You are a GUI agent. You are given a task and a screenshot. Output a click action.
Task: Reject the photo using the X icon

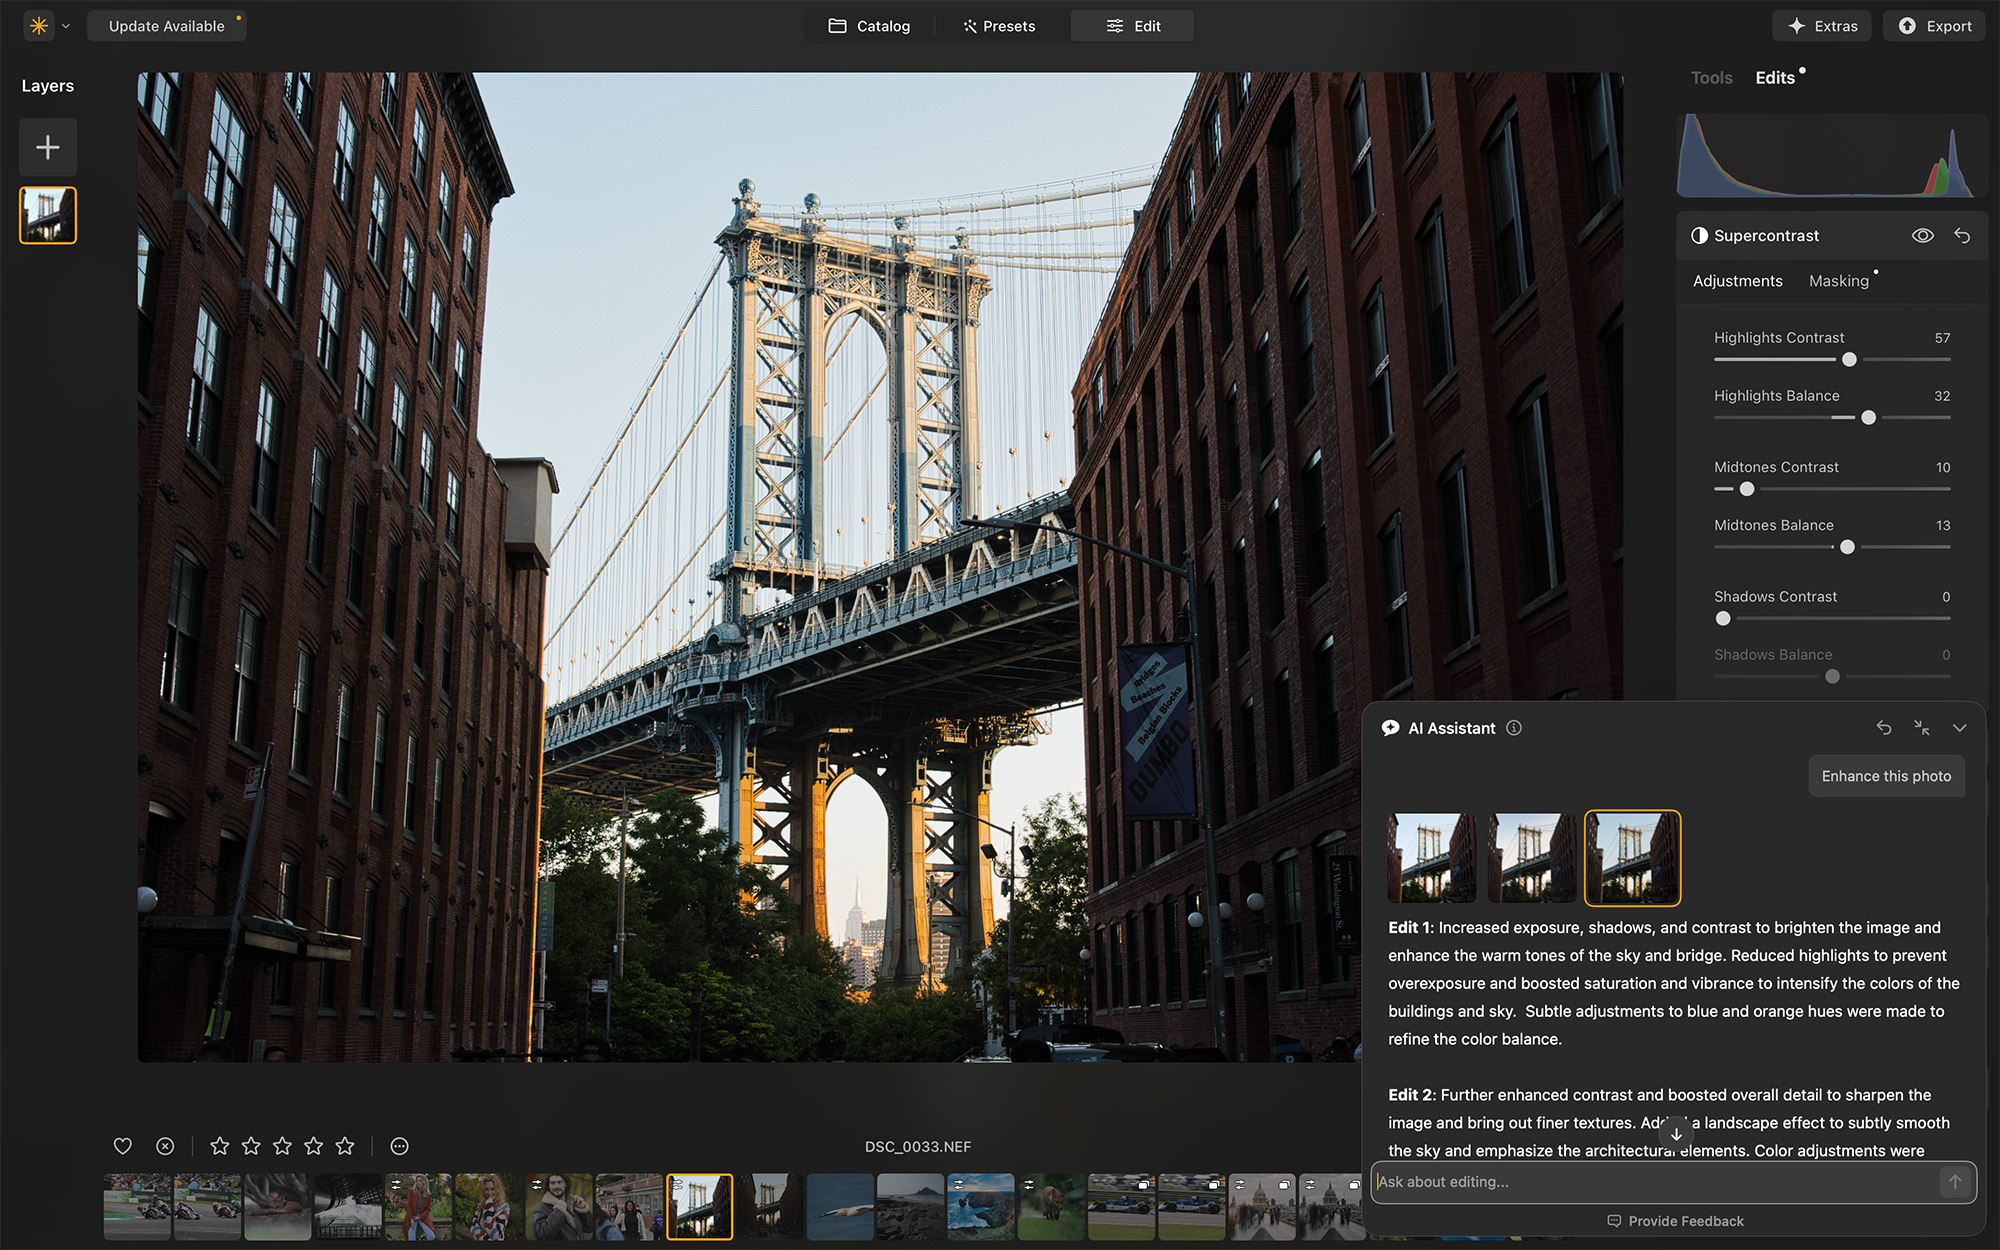tap(165, 1146)
